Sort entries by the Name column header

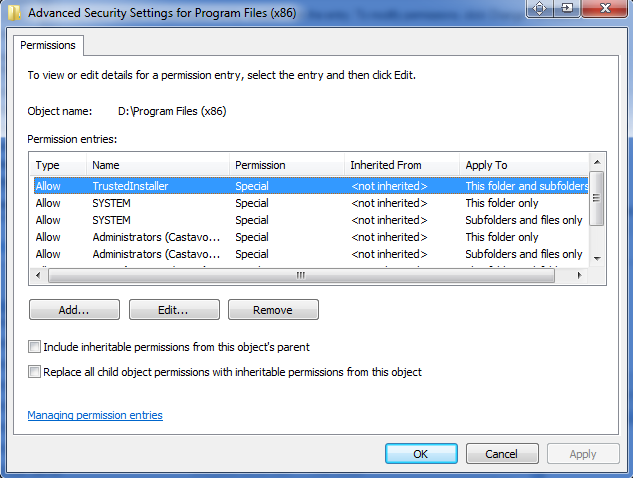coord(157,165)
